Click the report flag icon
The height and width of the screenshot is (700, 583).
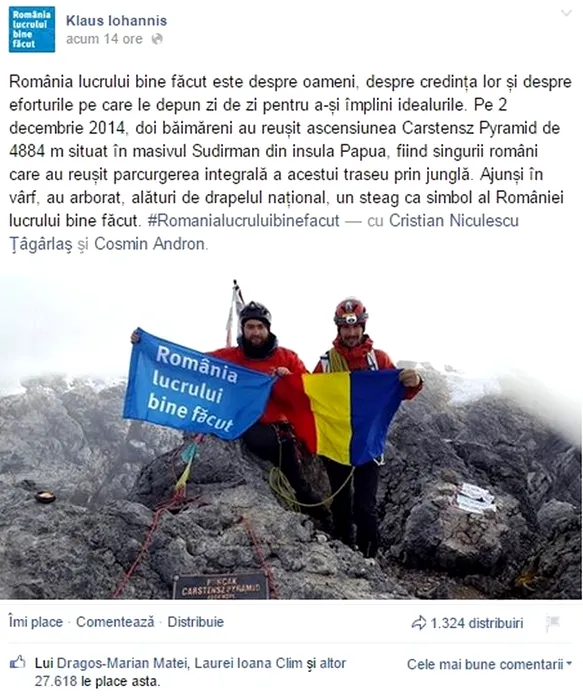tap(553, 623)
